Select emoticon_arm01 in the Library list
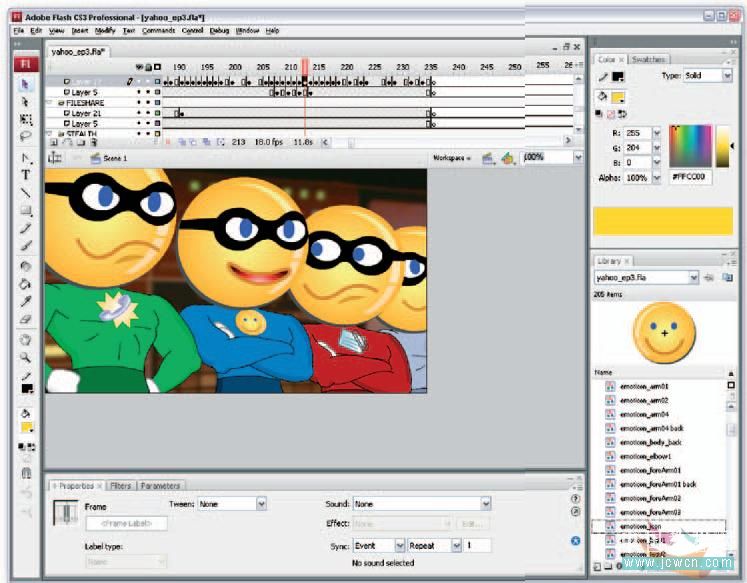The height and width of the screenshot is (583, 747). (644, 387)
